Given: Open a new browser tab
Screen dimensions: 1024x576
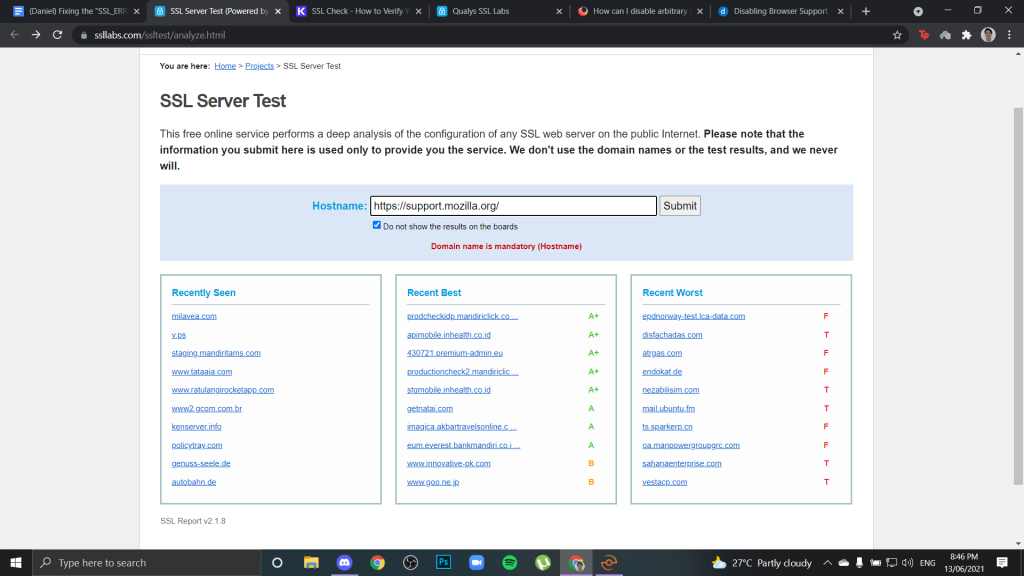Looking at the screenshot, I should 866,11.
